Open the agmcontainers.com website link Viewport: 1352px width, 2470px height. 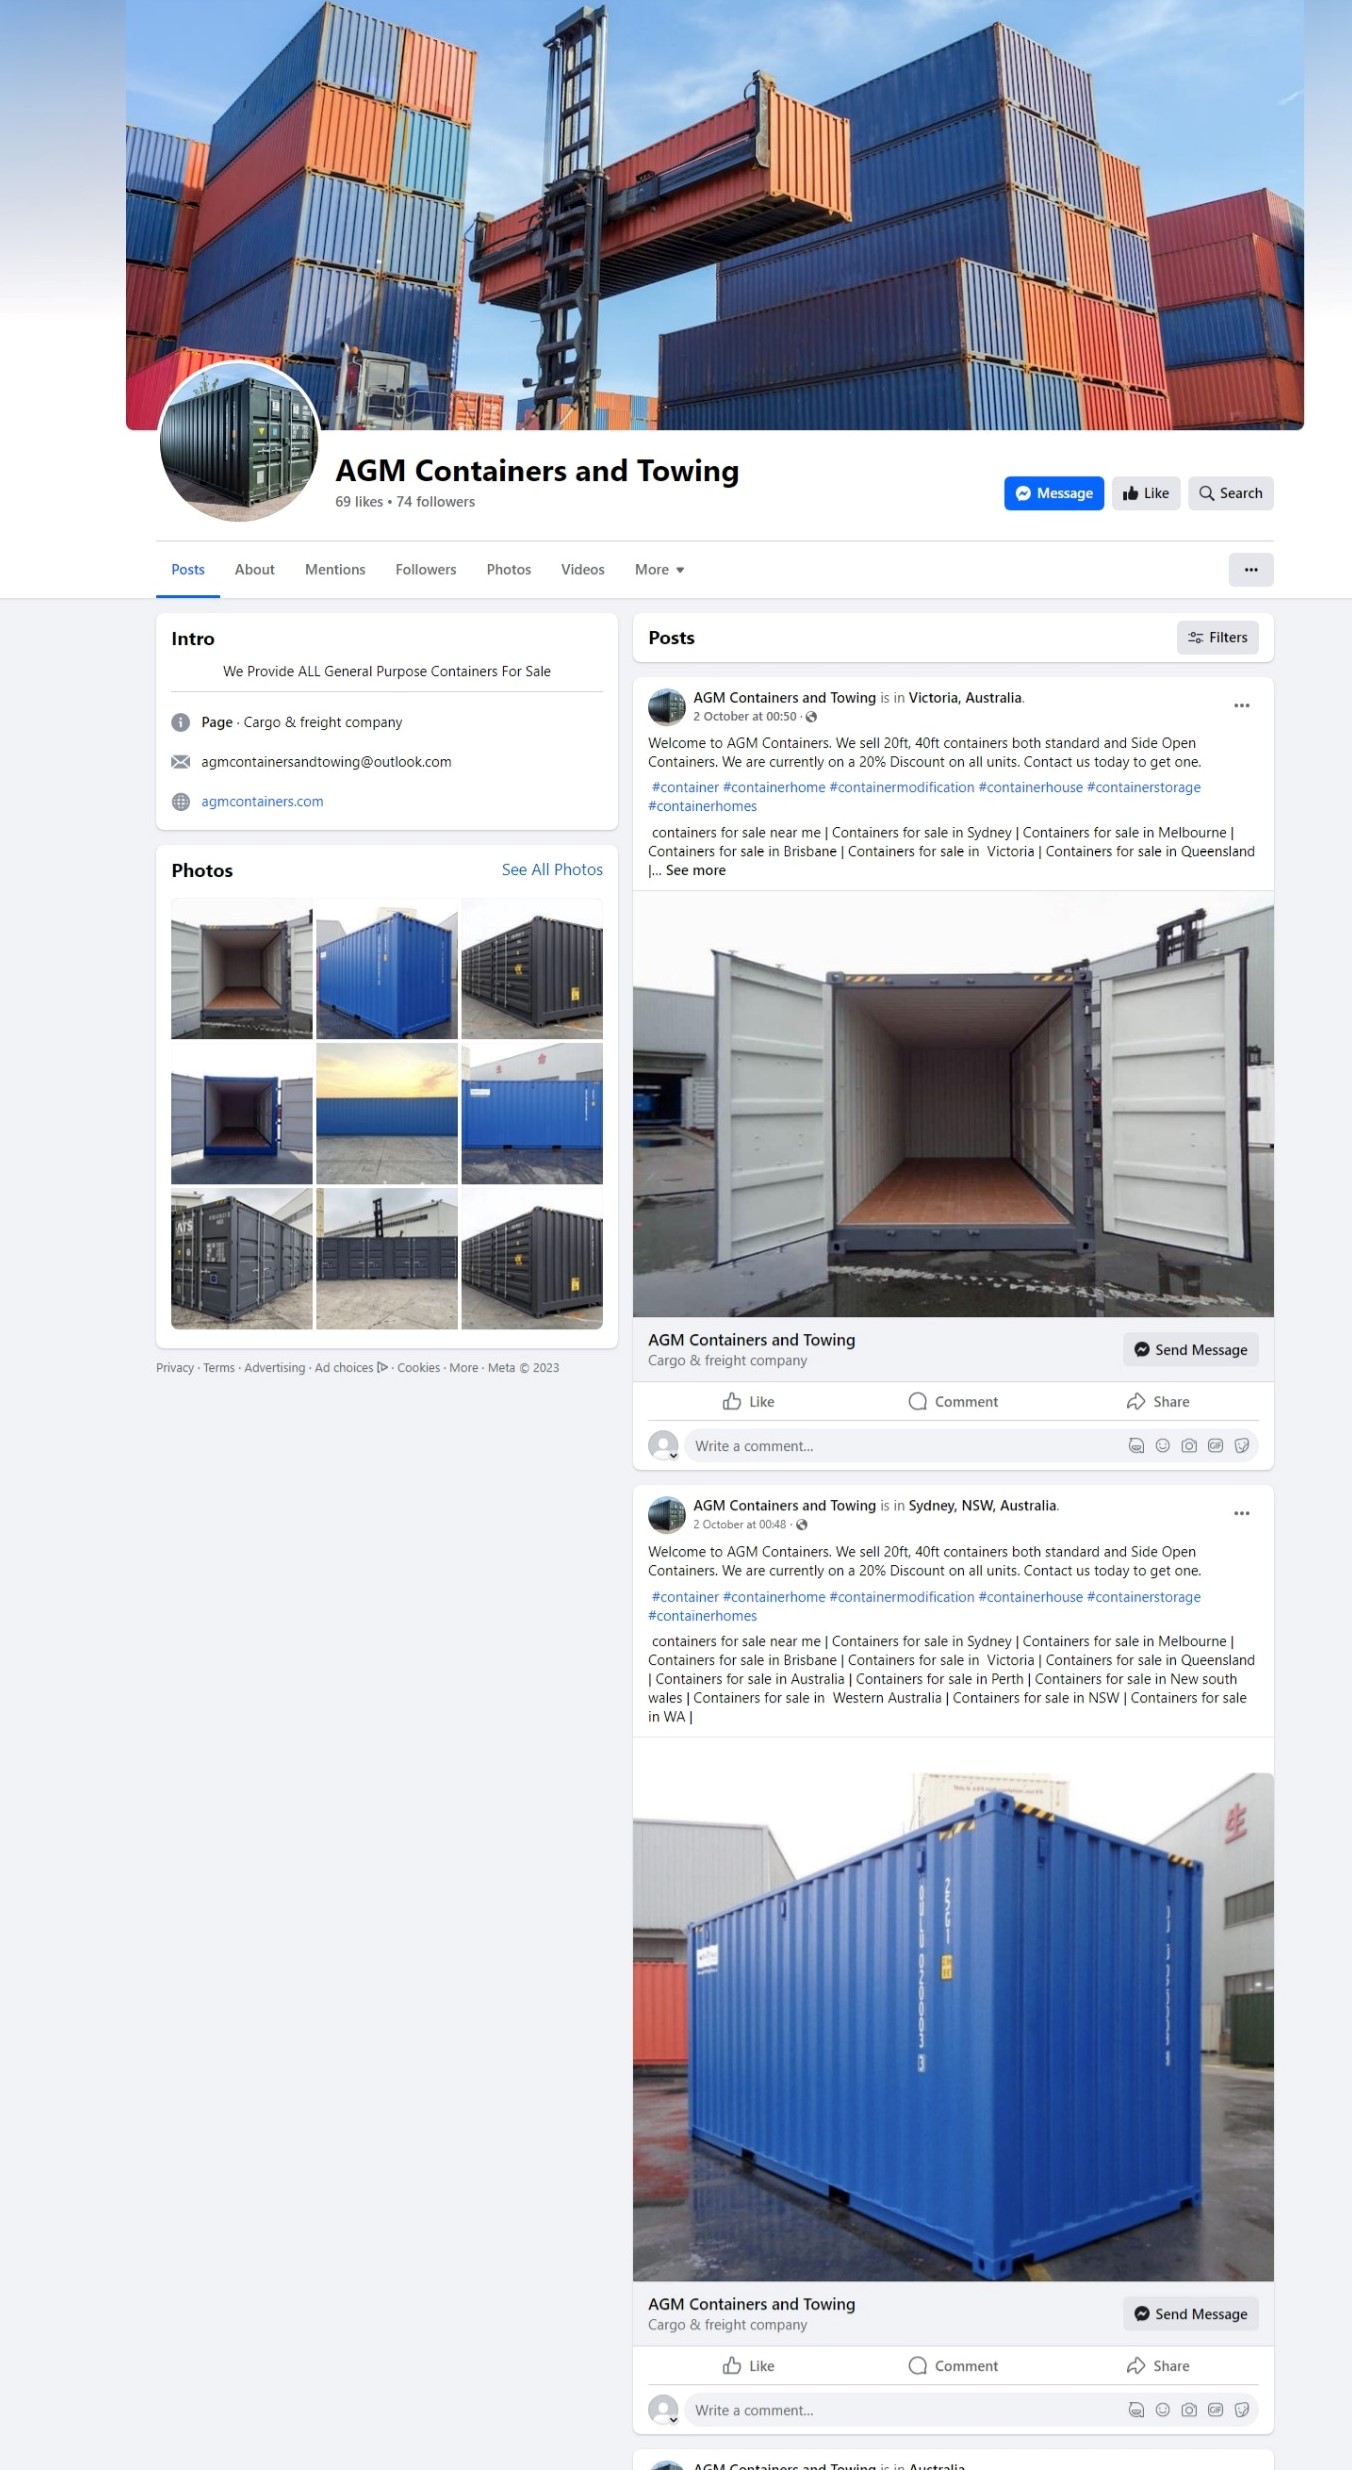pos(262,802)
